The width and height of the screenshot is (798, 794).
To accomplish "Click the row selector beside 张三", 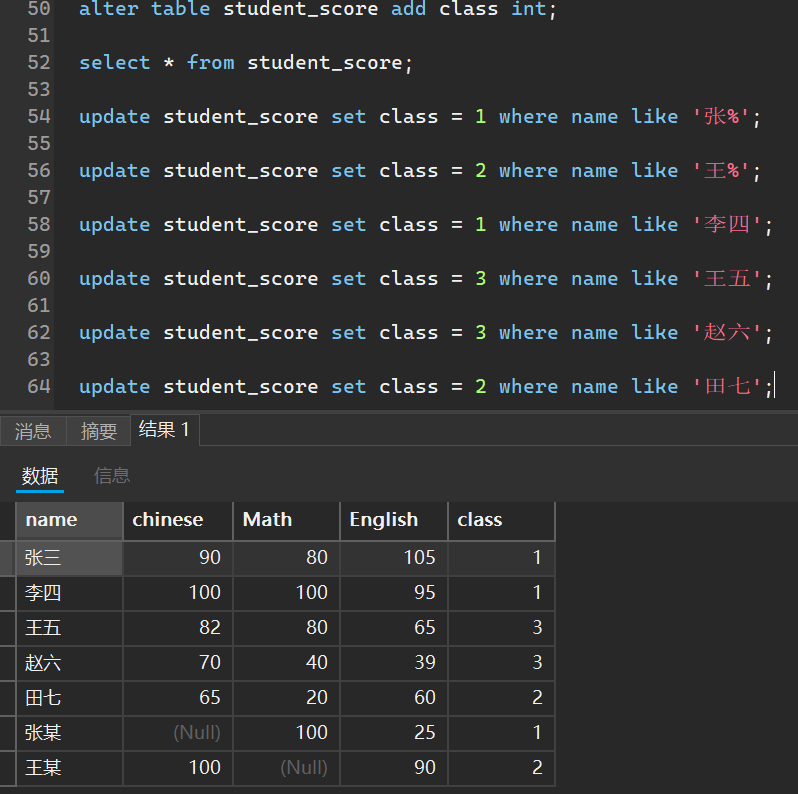I will point(7,558).
